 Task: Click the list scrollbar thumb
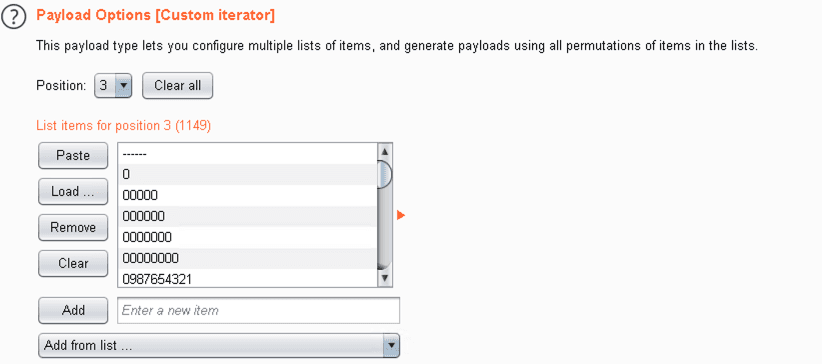385,174
